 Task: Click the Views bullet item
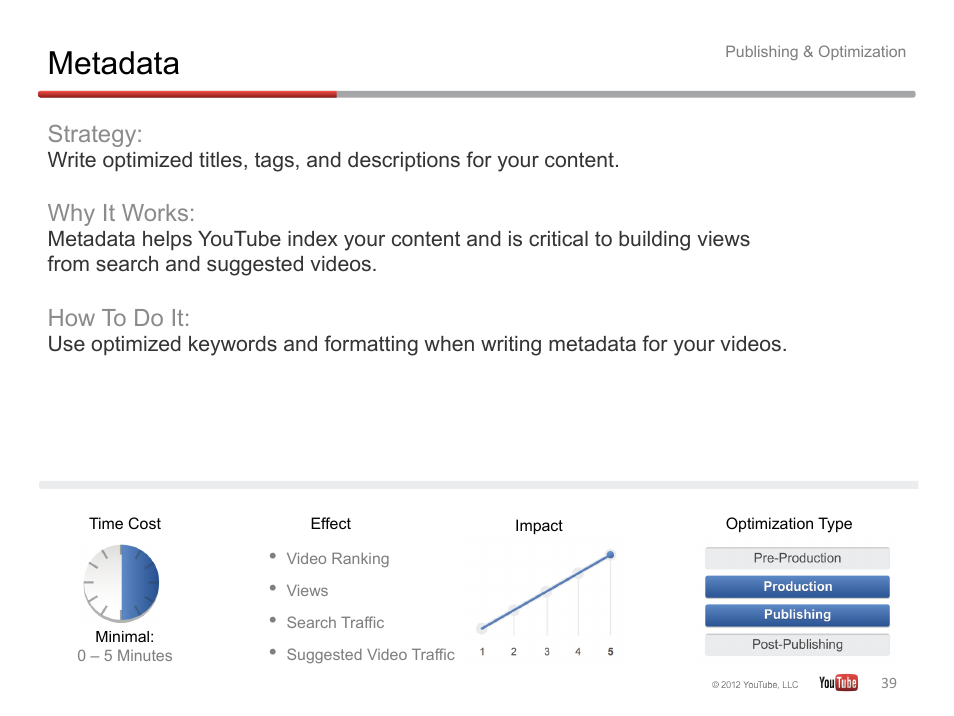tap(307, 591)
